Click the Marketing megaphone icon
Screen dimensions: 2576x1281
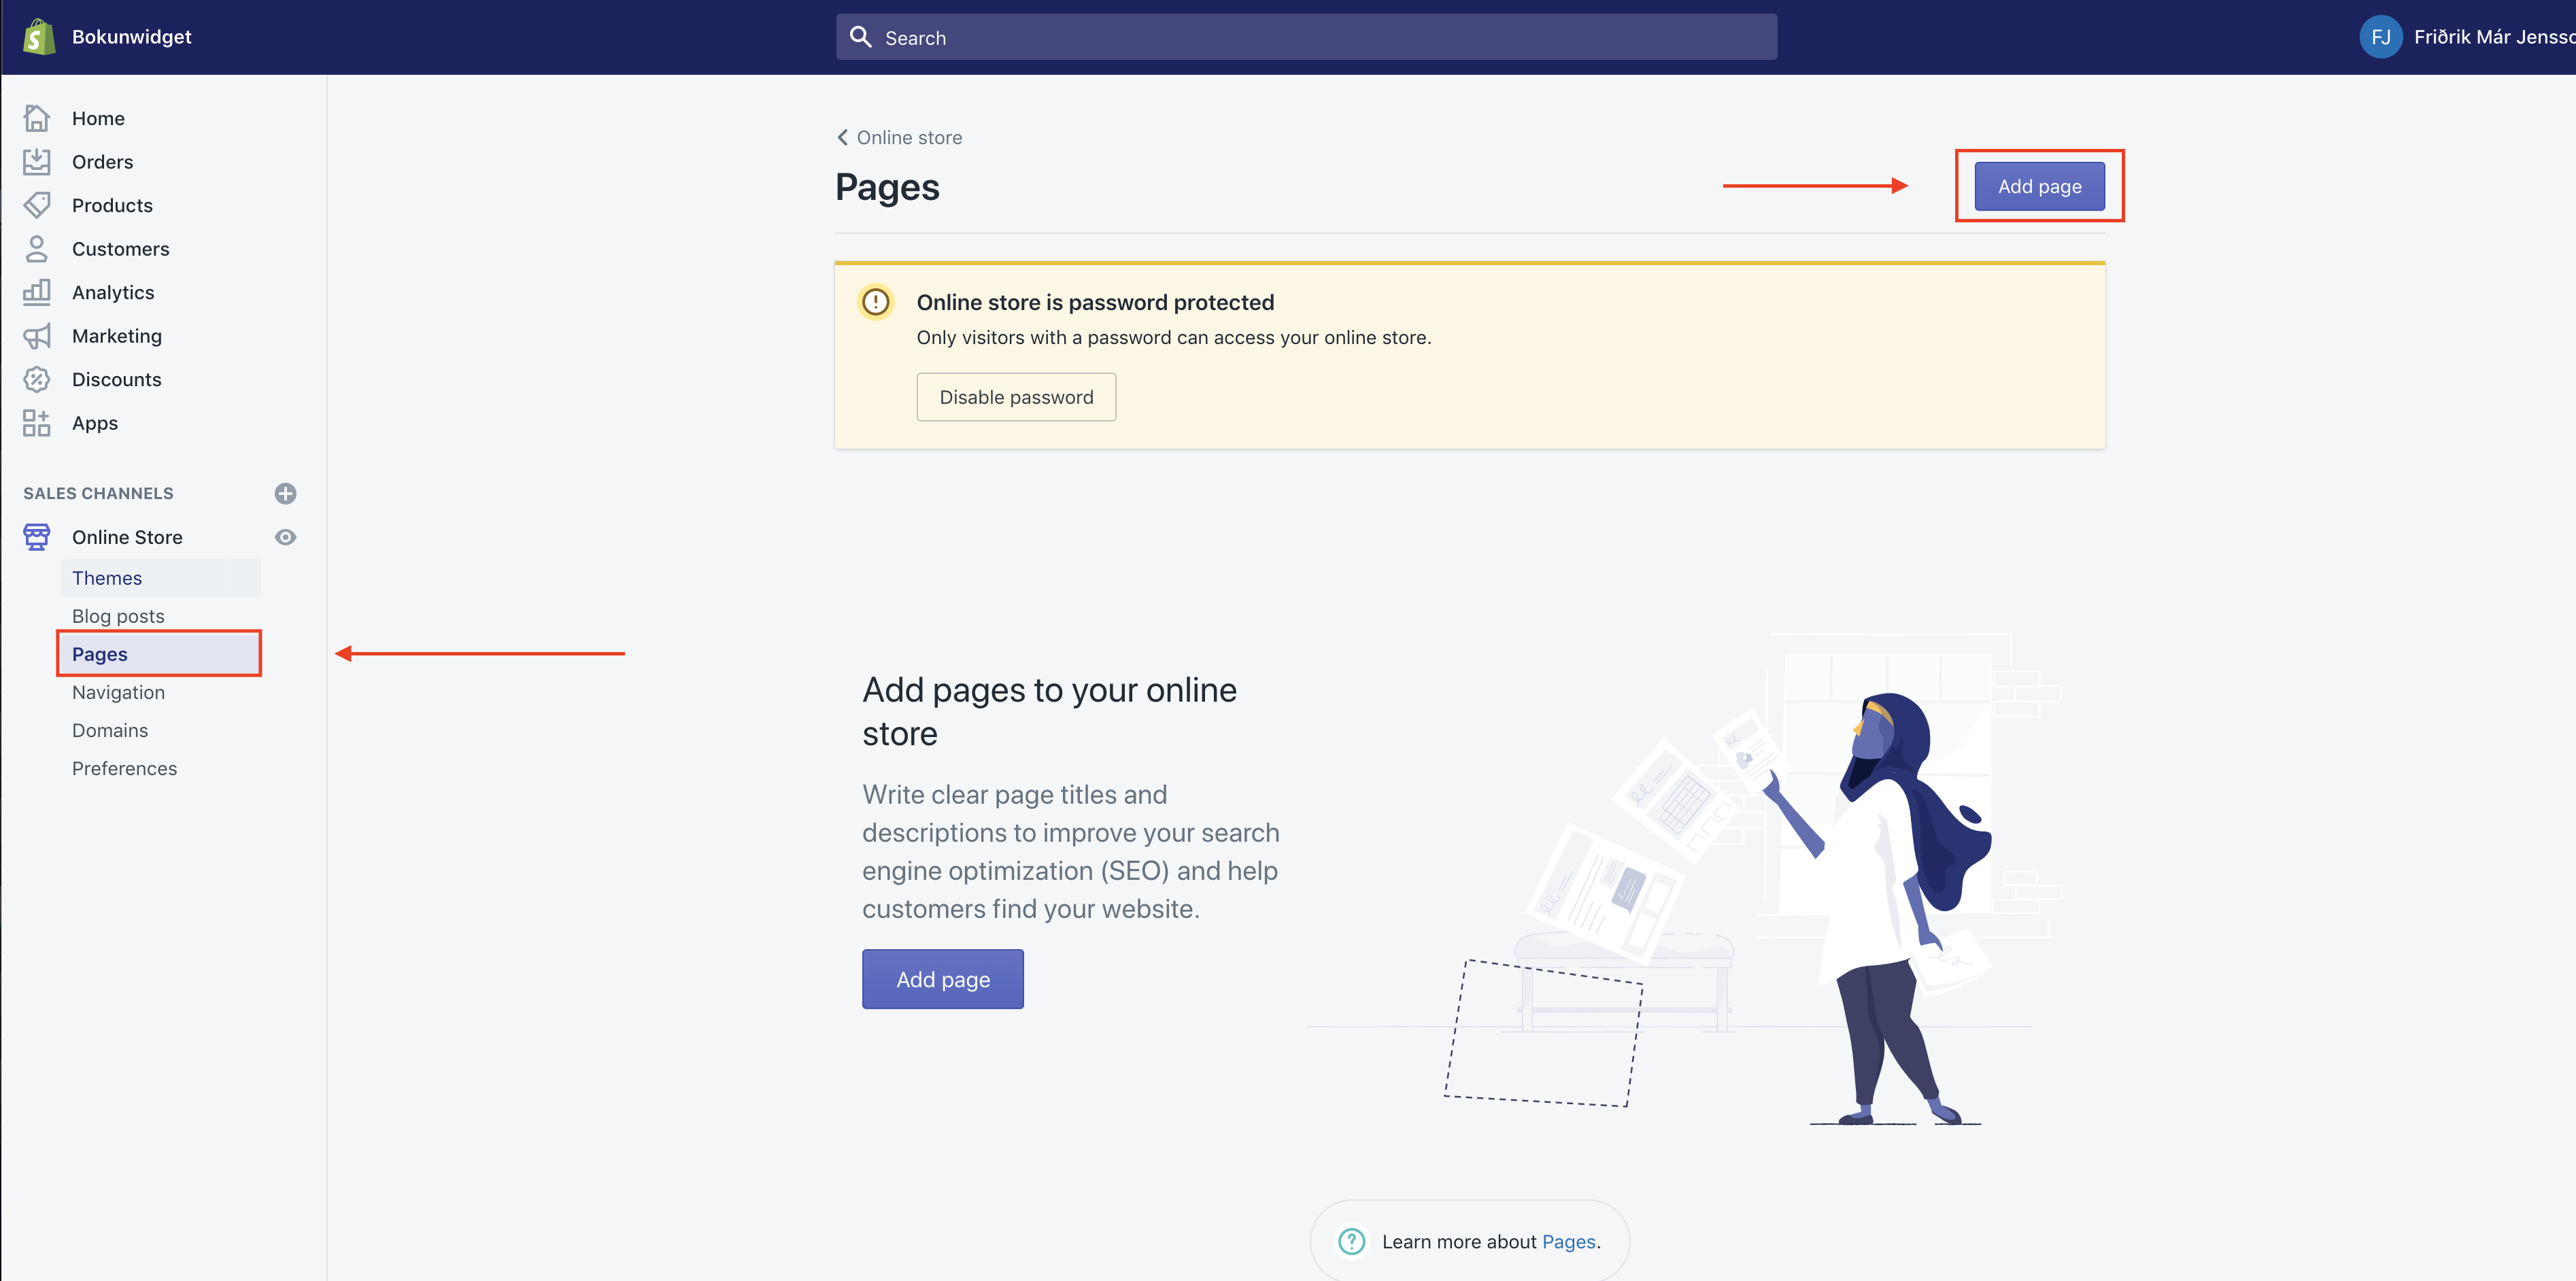[37, 336]
